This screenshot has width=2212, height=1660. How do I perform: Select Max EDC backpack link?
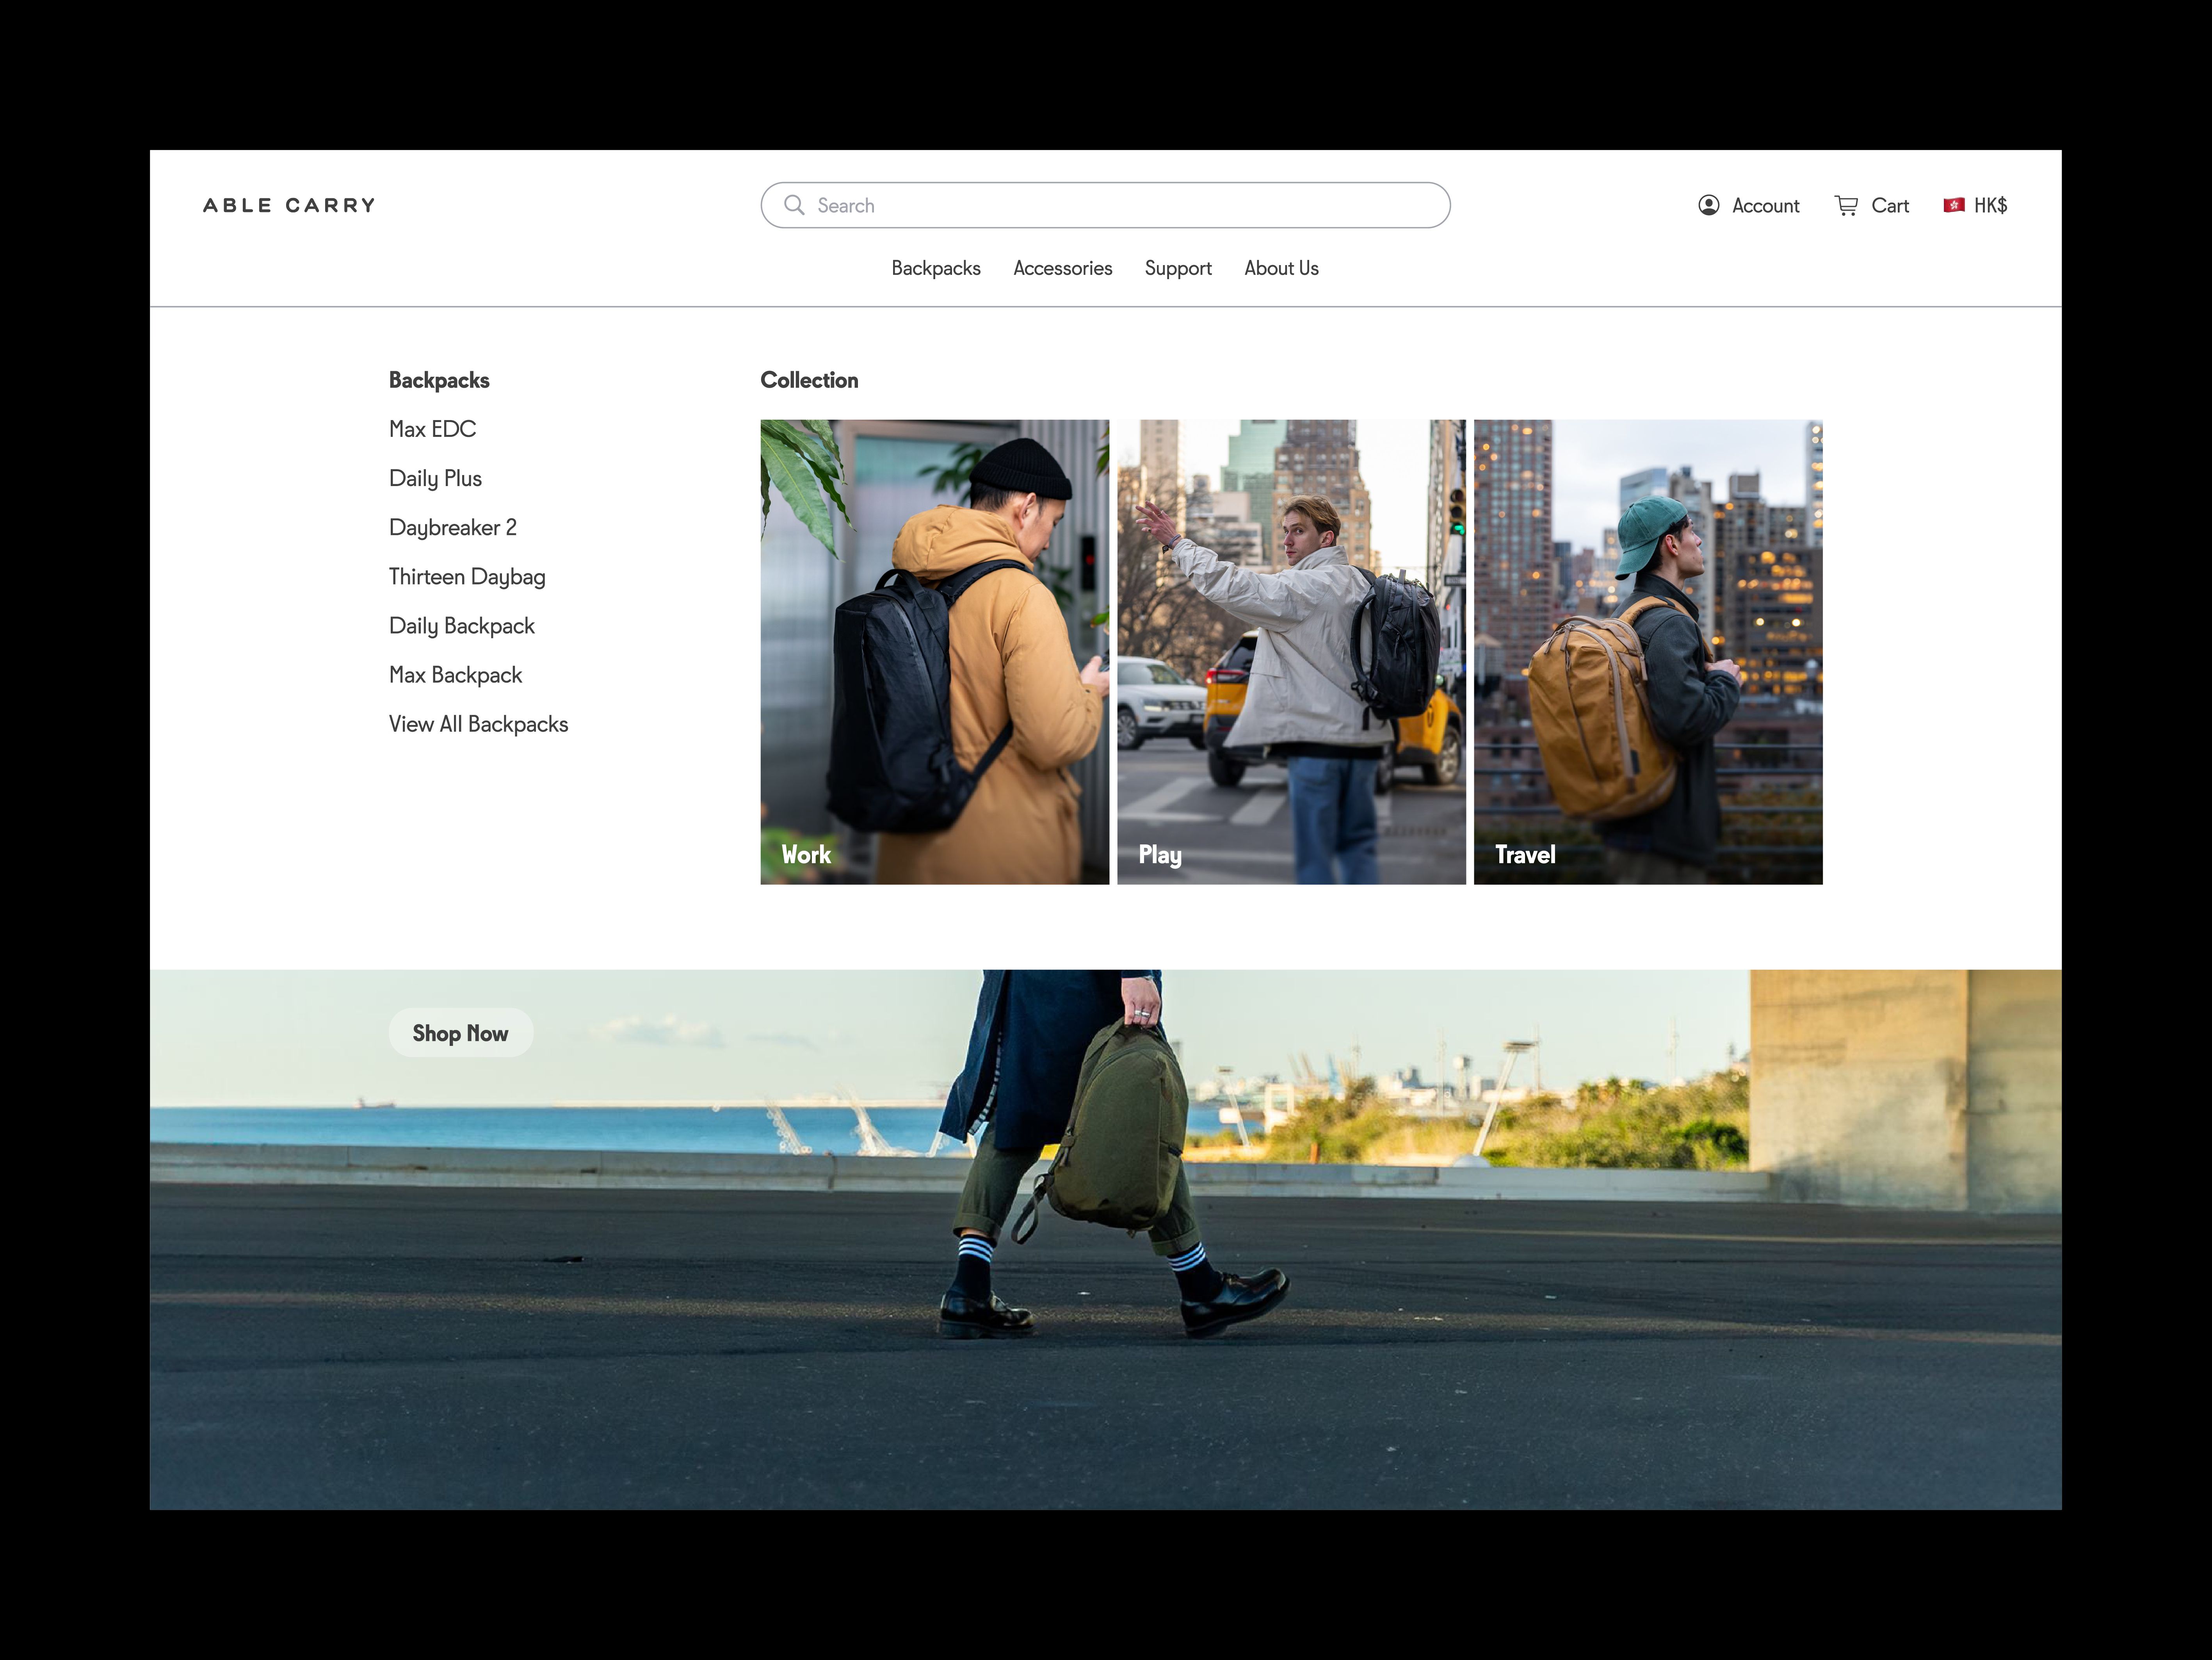[432, 429]
